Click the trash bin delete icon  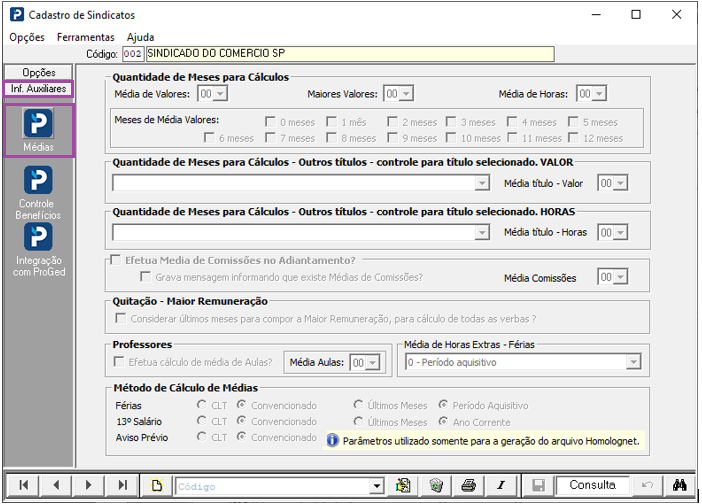click(436, 485)
